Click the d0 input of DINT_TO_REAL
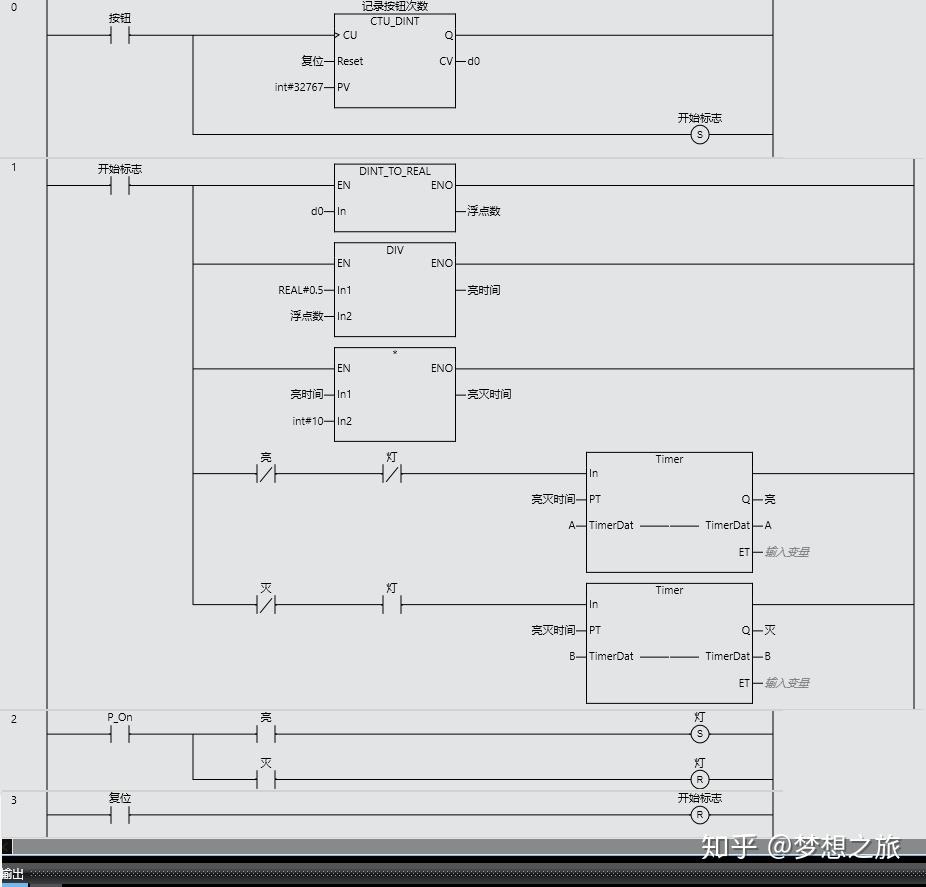 pyautogui.click(x=317, y=211)
